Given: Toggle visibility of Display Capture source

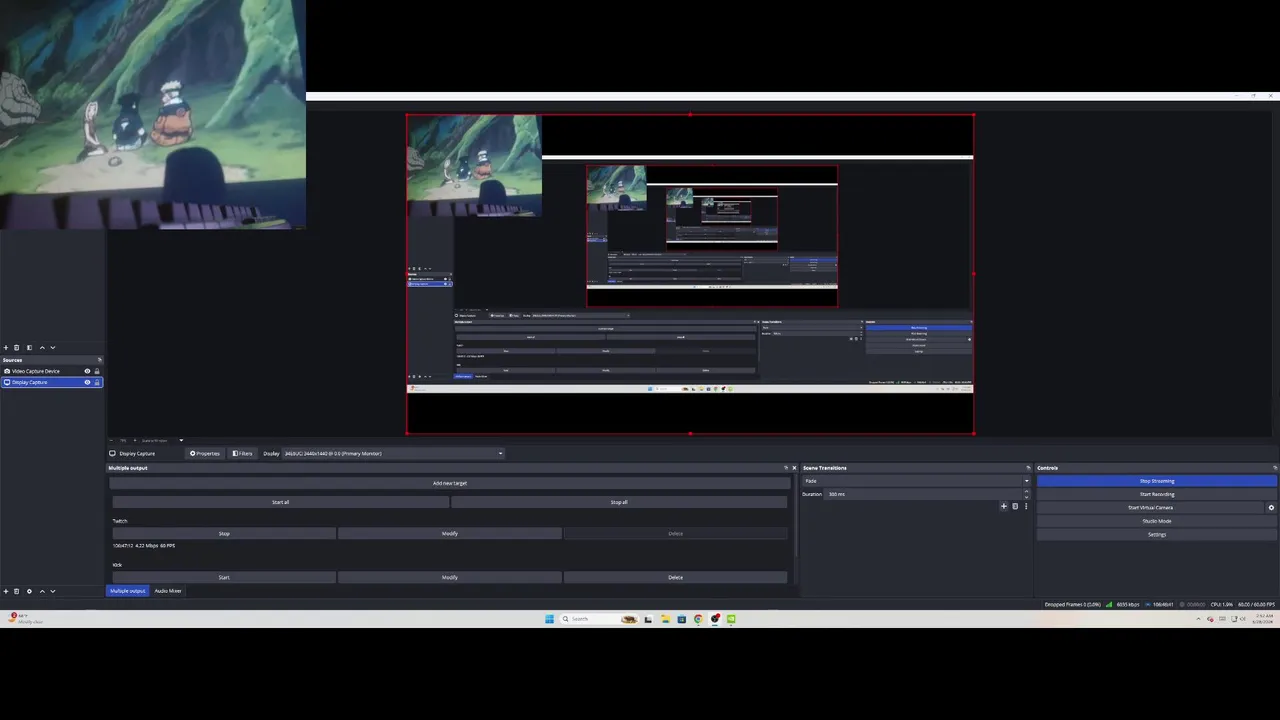Looking at the screenshot, I should coord(87,382).
